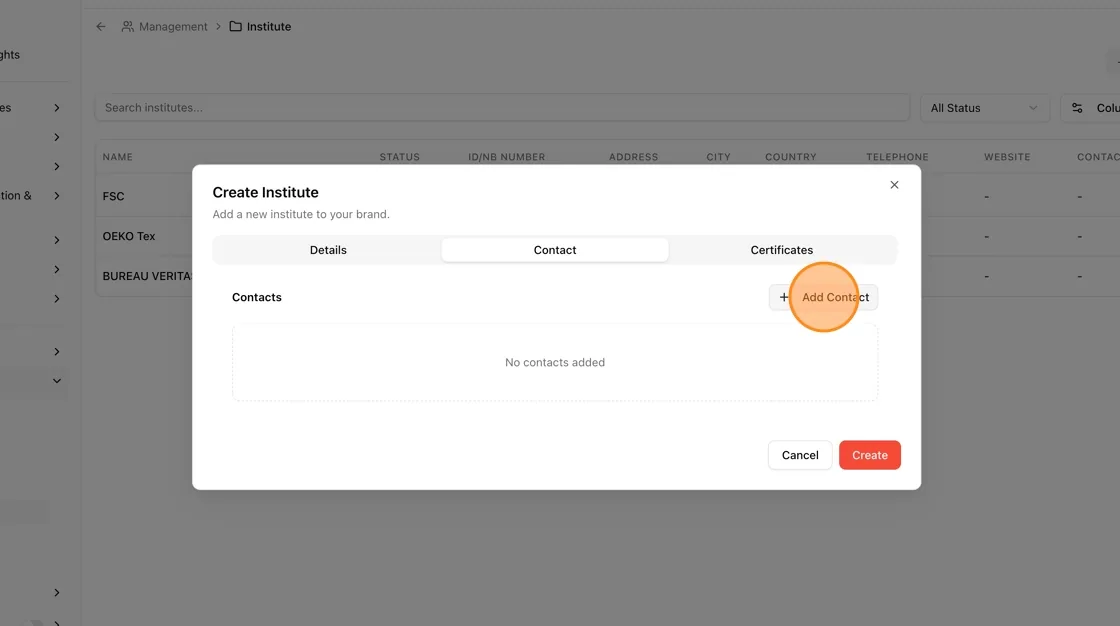Open the Columns filter icon
This screenshot has height=626, width=1120.
click(x=1077, y=108)
